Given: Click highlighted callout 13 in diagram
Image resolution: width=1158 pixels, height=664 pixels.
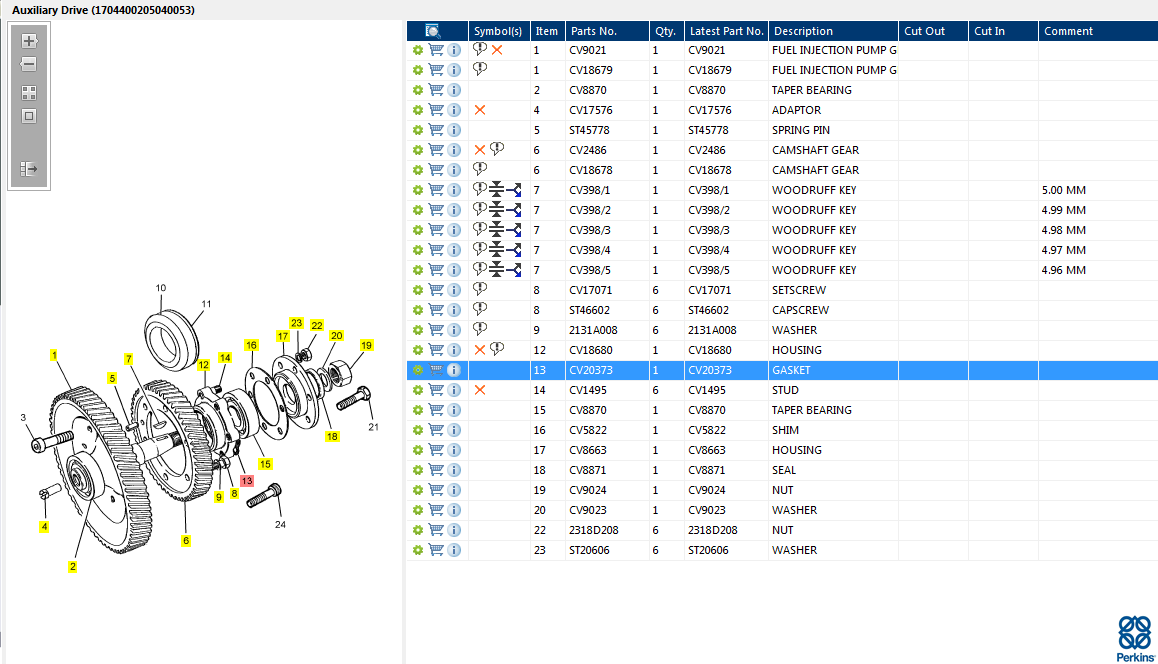Looking at the screenshot, I should 246,481.
